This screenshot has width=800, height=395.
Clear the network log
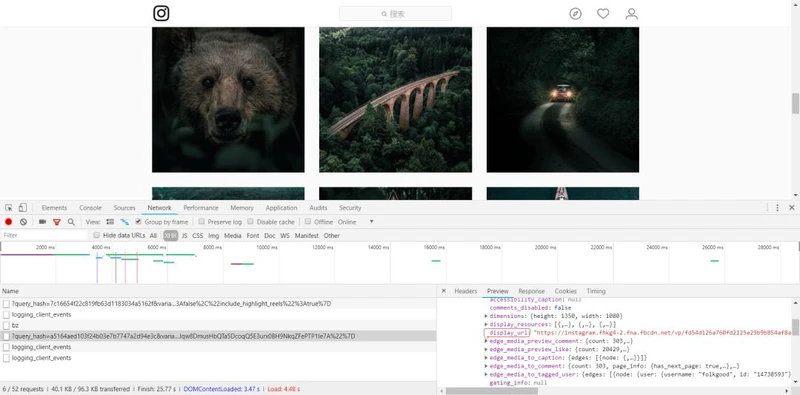coord(23,222)
